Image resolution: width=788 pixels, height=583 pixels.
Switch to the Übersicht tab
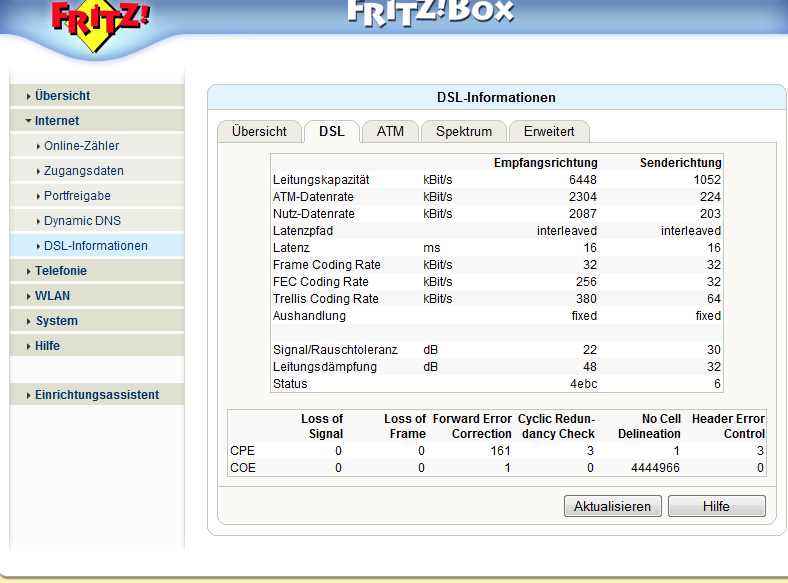coord(259,132)
